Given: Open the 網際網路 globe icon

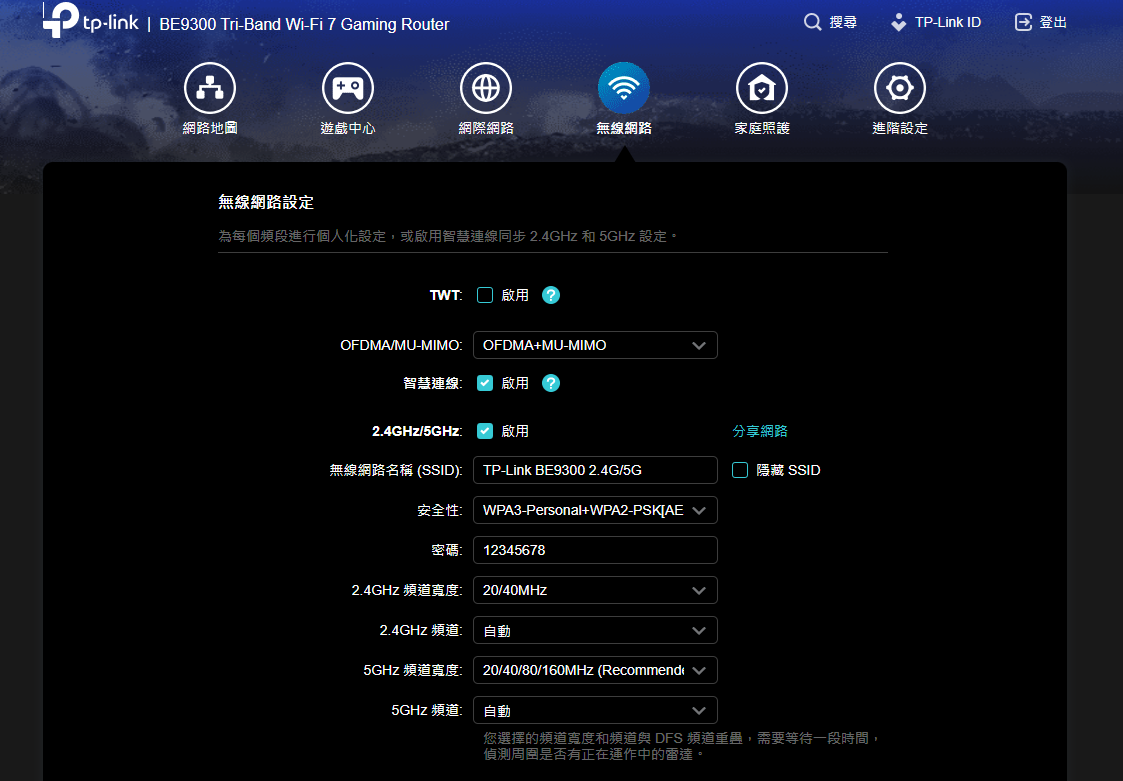Looking at the screenshot, I should [486, 88].
